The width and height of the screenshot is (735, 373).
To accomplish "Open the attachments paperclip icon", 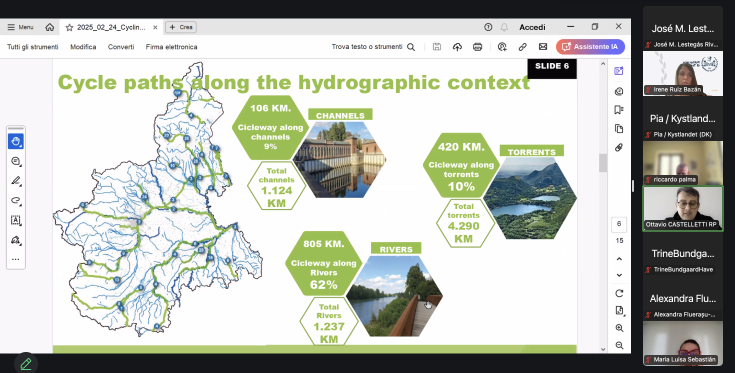I will pyautogui.click(x=619, y=147).
